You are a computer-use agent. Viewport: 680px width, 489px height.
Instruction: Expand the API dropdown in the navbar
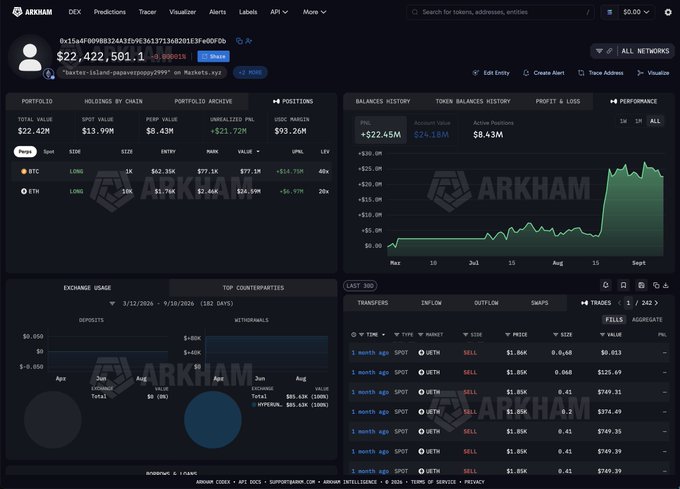(x=279, y=12)
